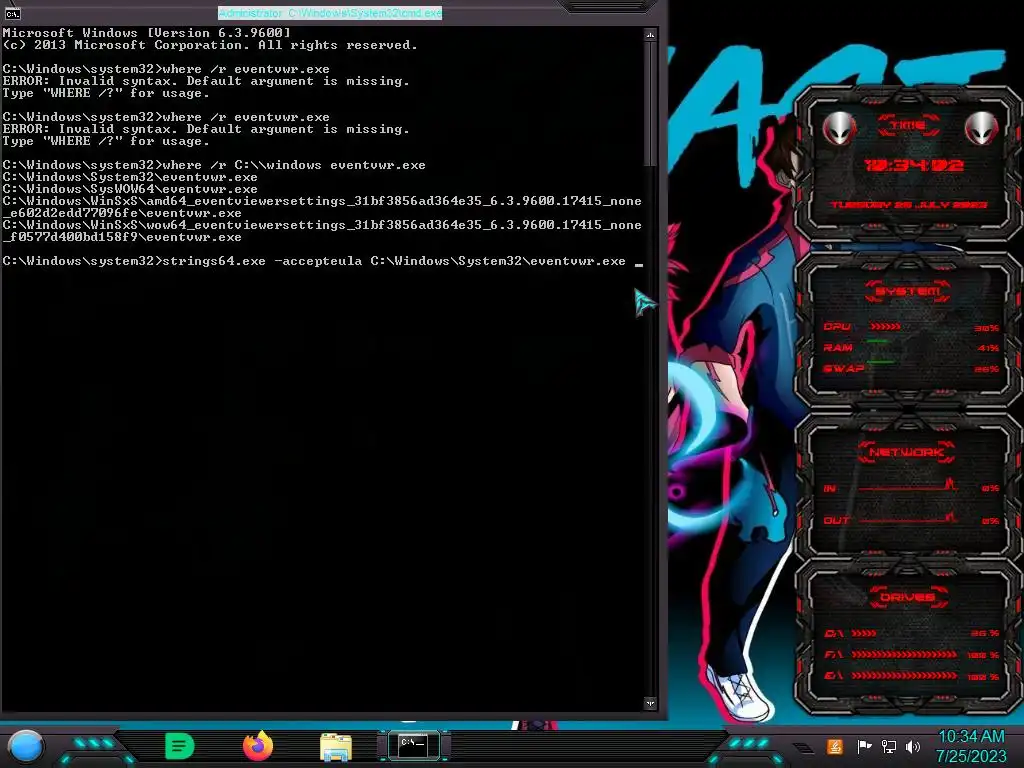Viewport: 1024px width, 768px height.
Task: Click the left alien head icon in Time widget
Action: click(839, 128)
